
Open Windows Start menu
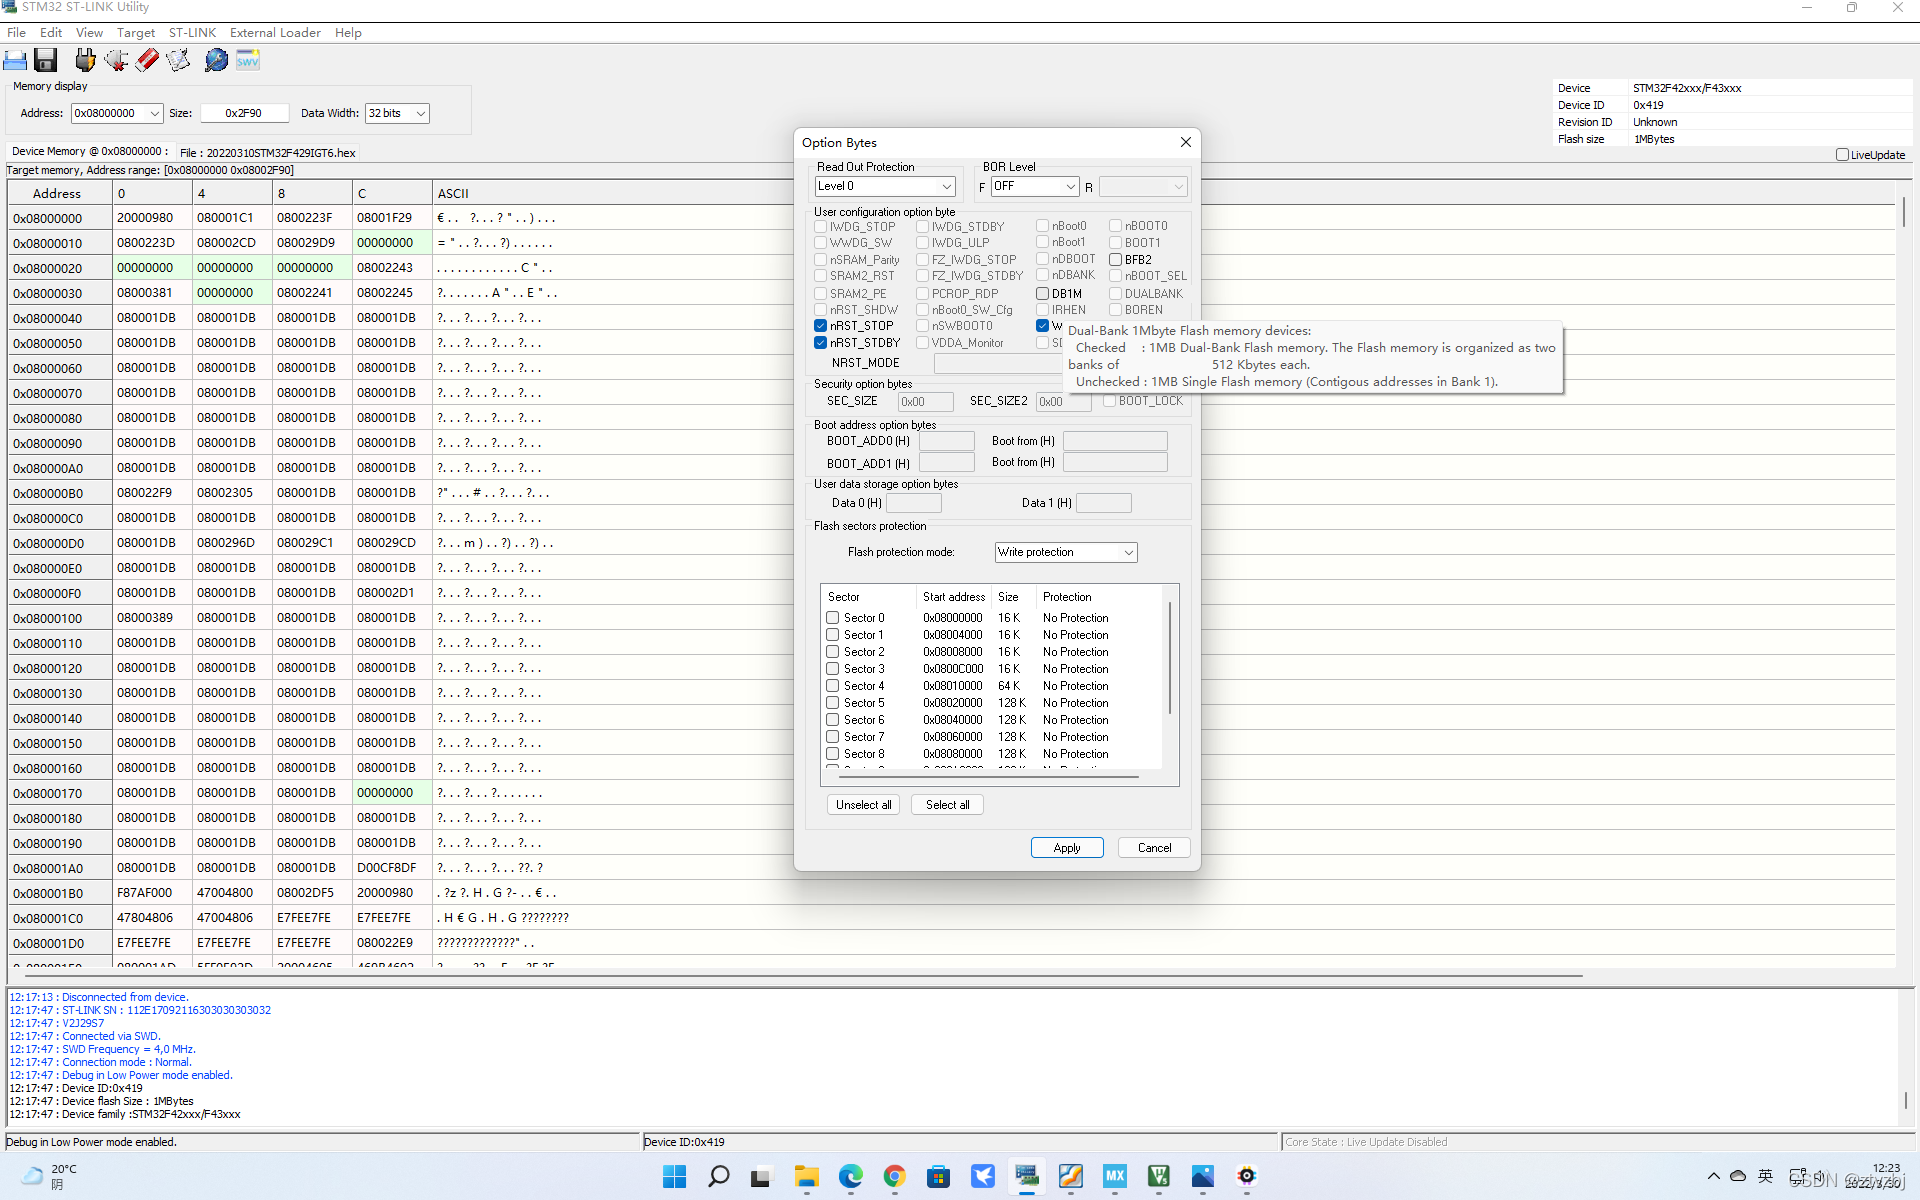pyautogui.click(x=675, y=1176)
